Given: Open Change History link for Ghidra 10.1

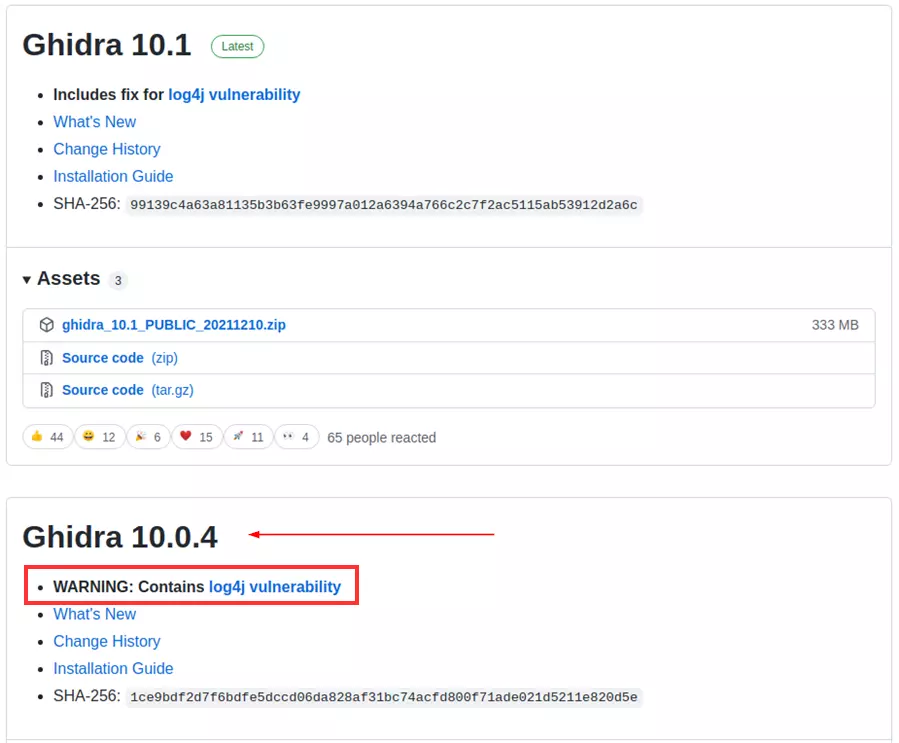Looking at the screenshot, I should [107, 149].
